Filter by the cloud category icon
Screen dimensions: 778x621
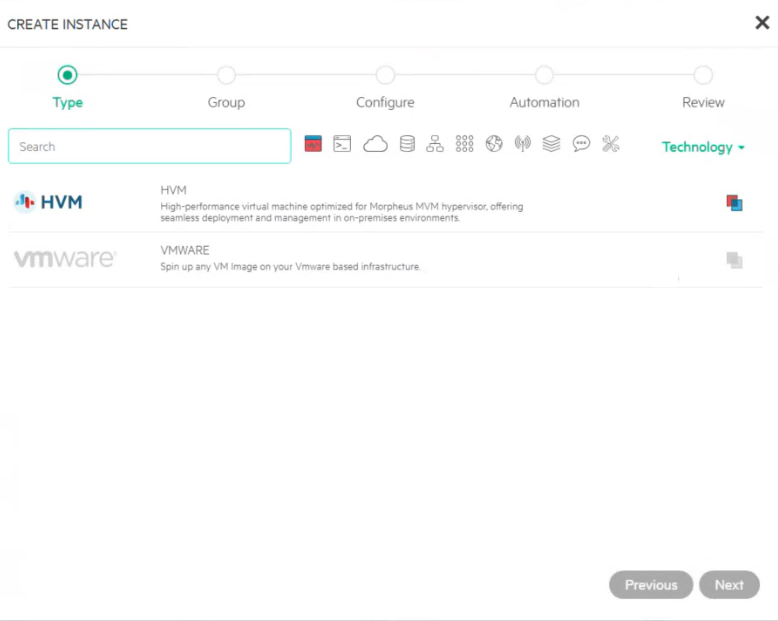click(375, 144)
